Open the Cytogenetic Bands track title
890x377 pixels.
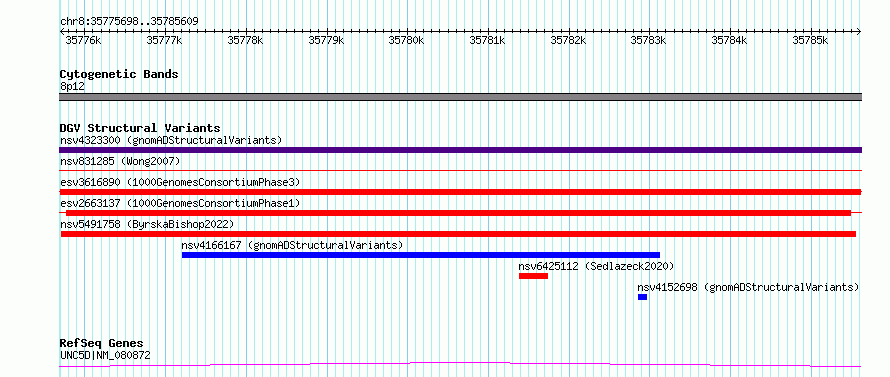[119, 74]
